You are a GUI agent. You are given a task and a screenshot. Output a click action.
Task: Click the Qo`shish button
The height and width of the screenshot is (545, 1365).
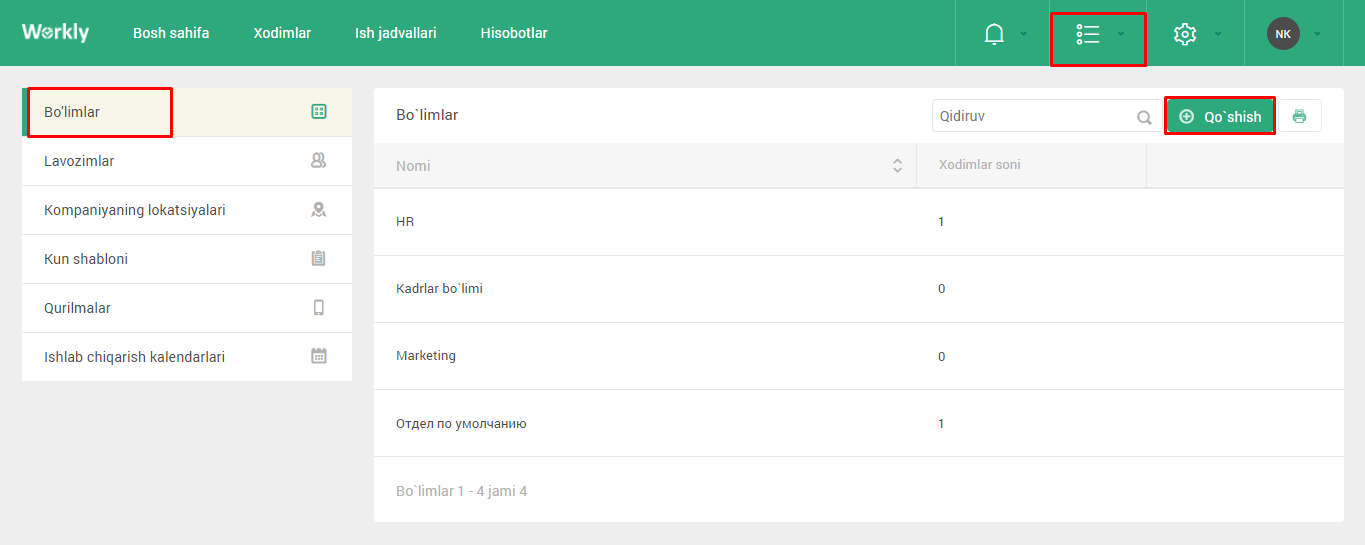(x=1220, y=116)
